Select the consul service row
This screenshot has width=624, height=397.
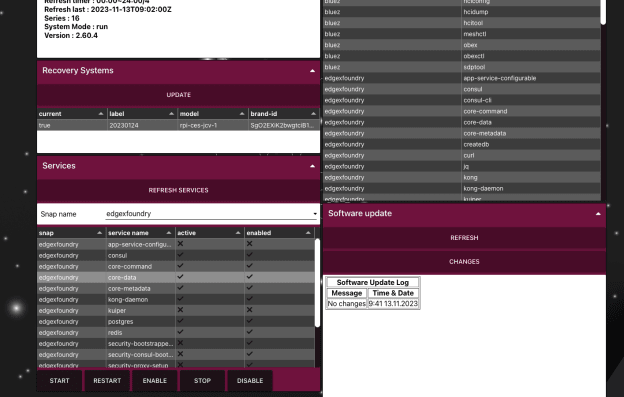coord(176,255)
